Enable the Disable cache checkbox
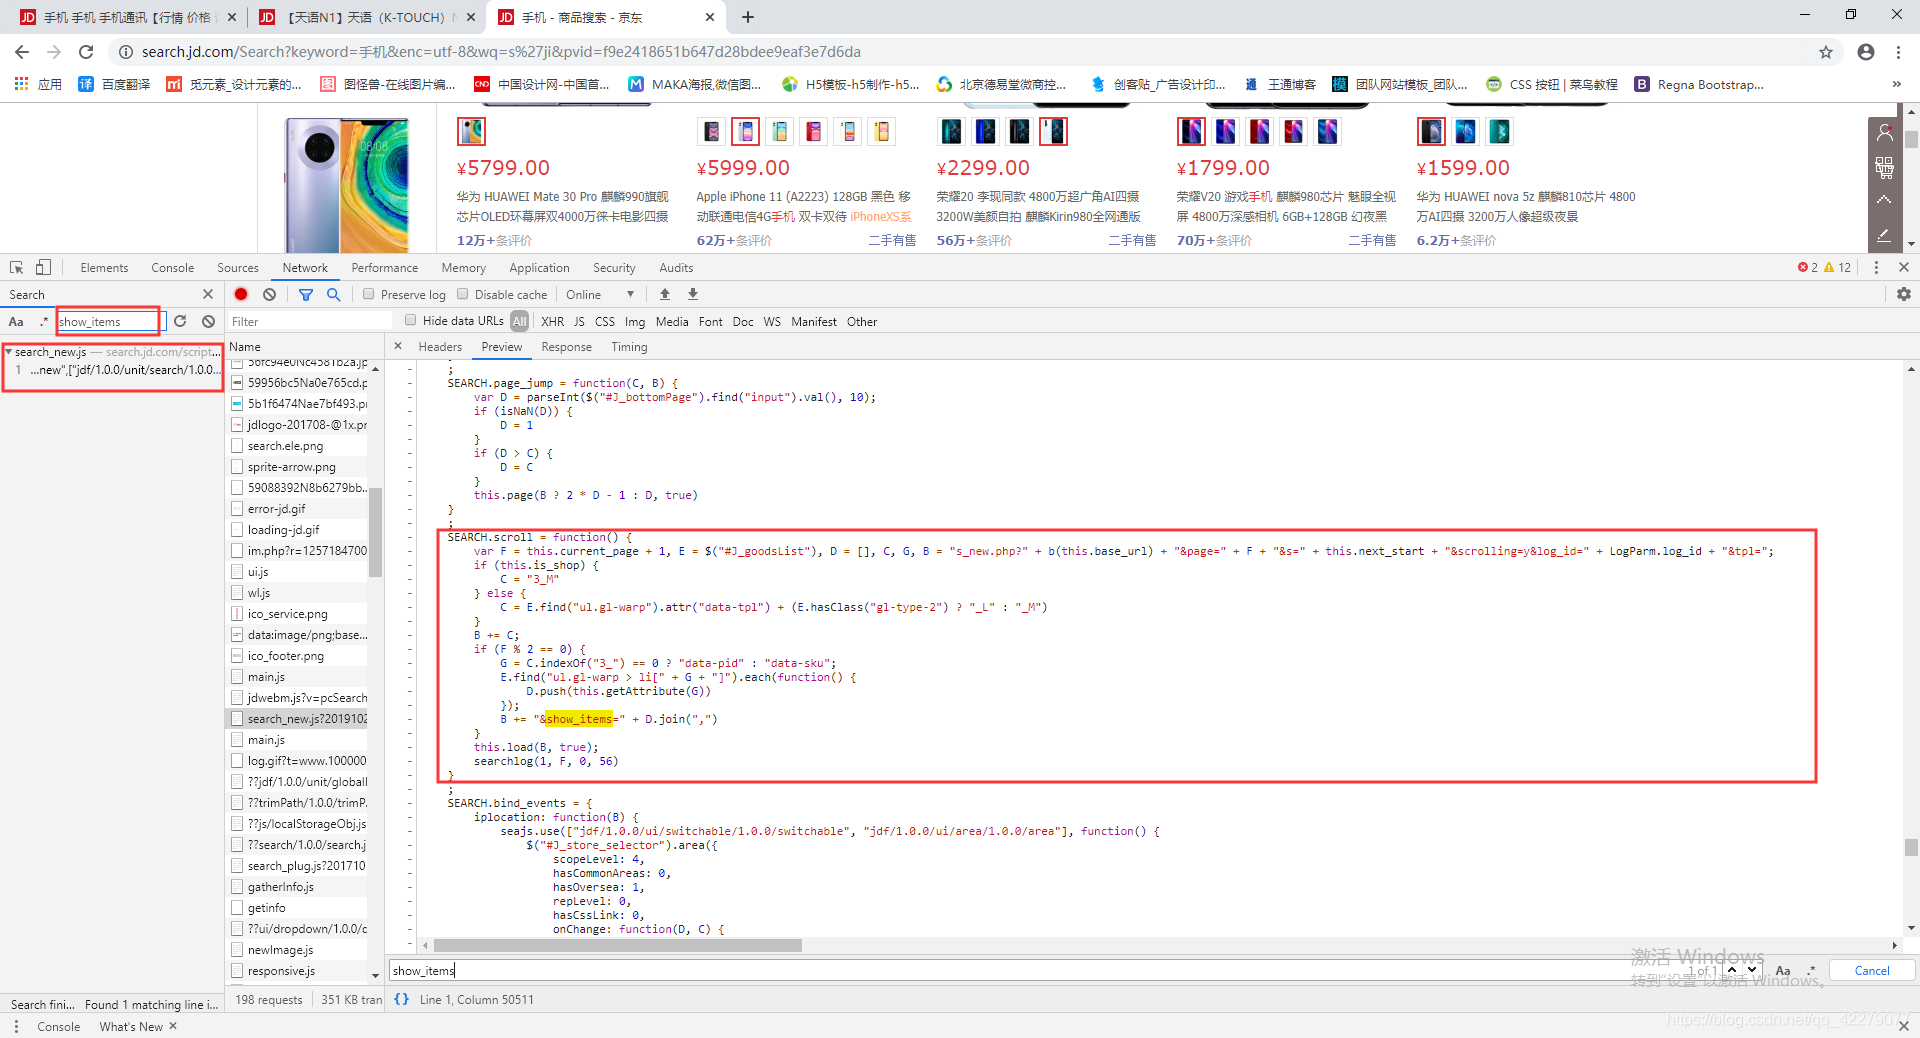The height and width of the screenshot is (1038, 1920). pos(463,294)
